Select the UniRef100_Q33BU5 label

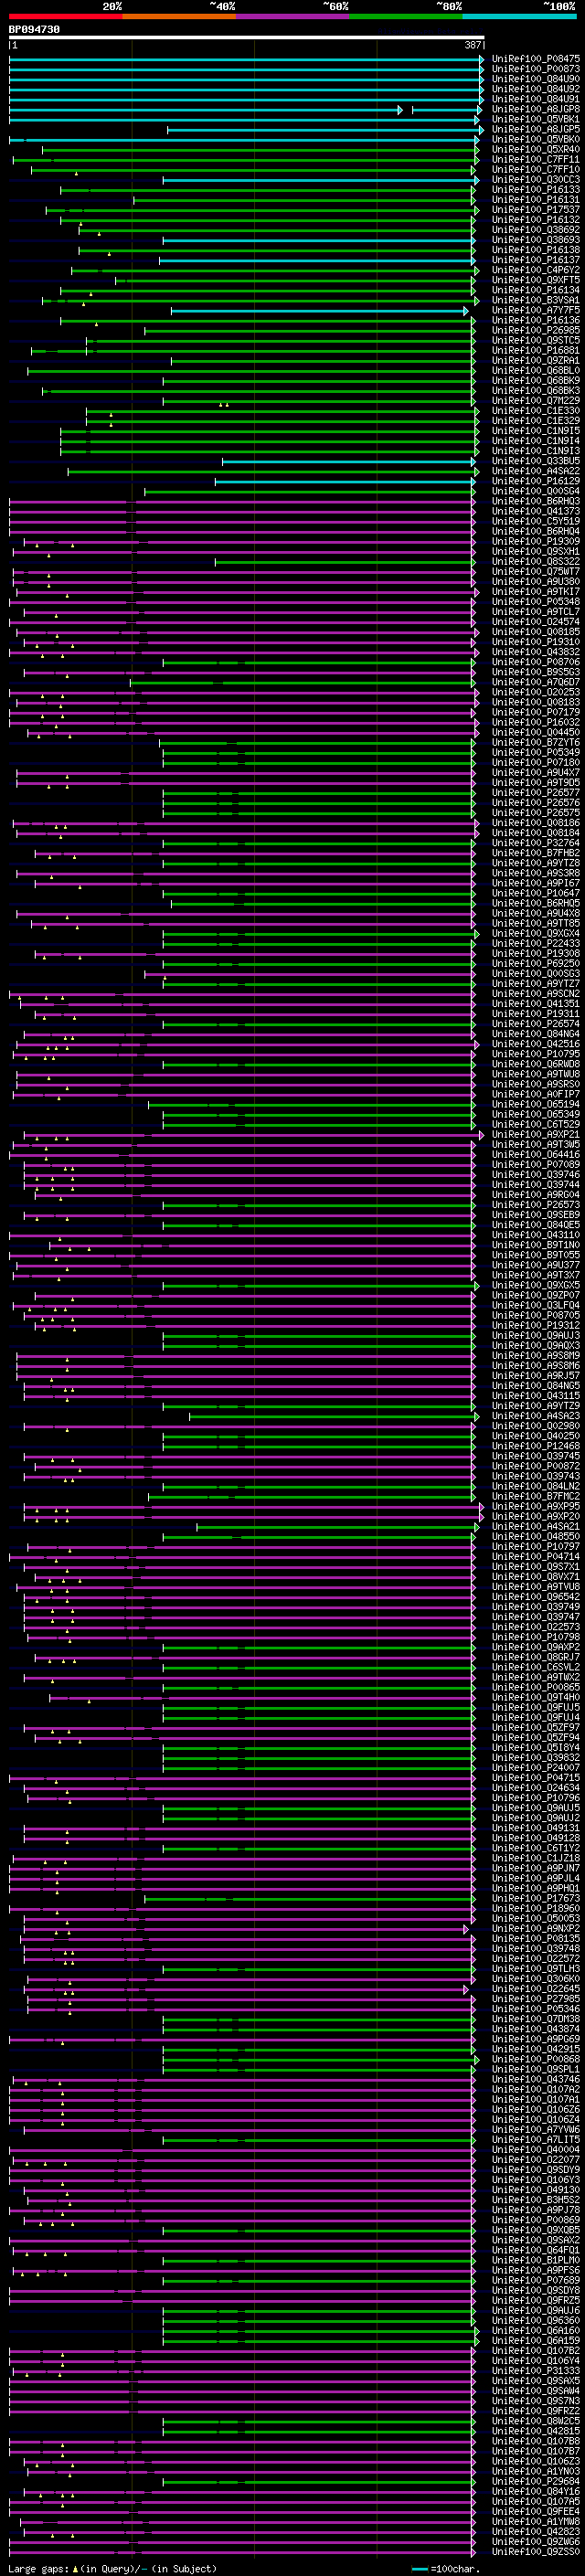click(536, 461)
